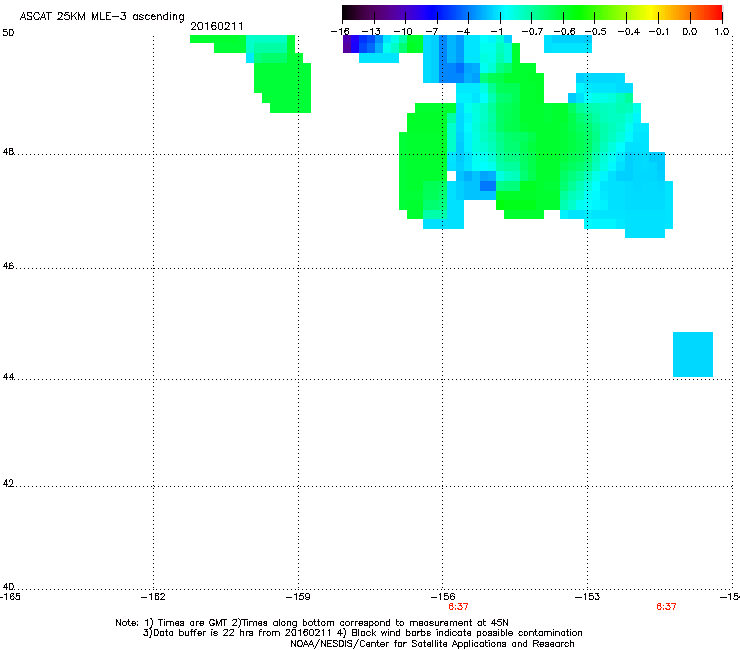Click the longitude -162 axis label
The height and width of the screenshot is (650, 740).
tap(153, 597)
